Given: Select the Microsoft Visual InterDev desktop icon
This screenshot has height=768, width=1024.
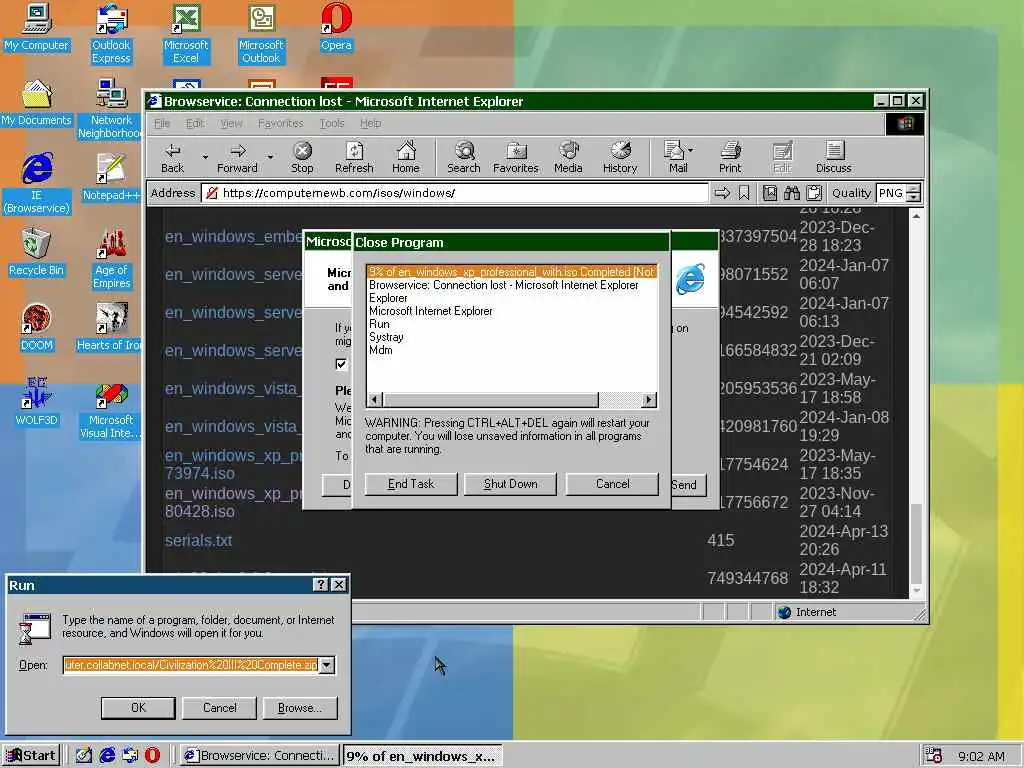Looking at the screenshot, I should click(x=111, y=409).
